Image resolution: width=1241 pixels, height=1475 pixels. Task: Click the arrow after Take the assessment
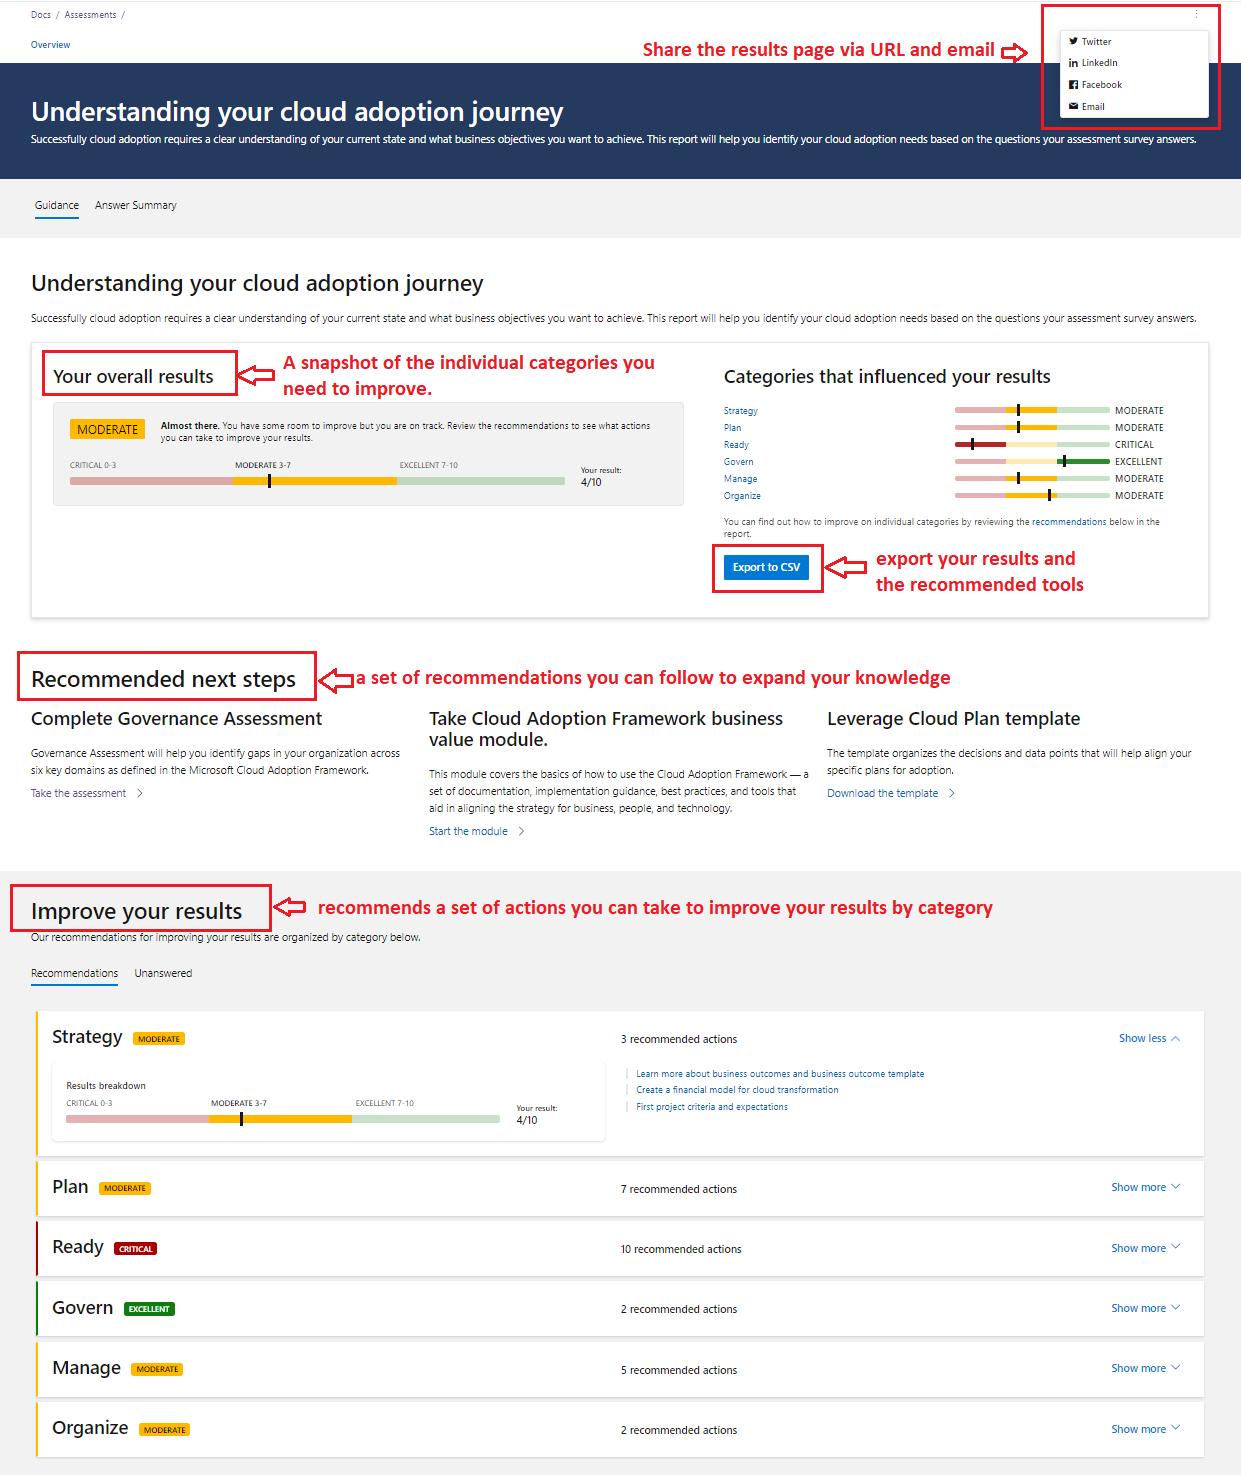tap(140, 792)
